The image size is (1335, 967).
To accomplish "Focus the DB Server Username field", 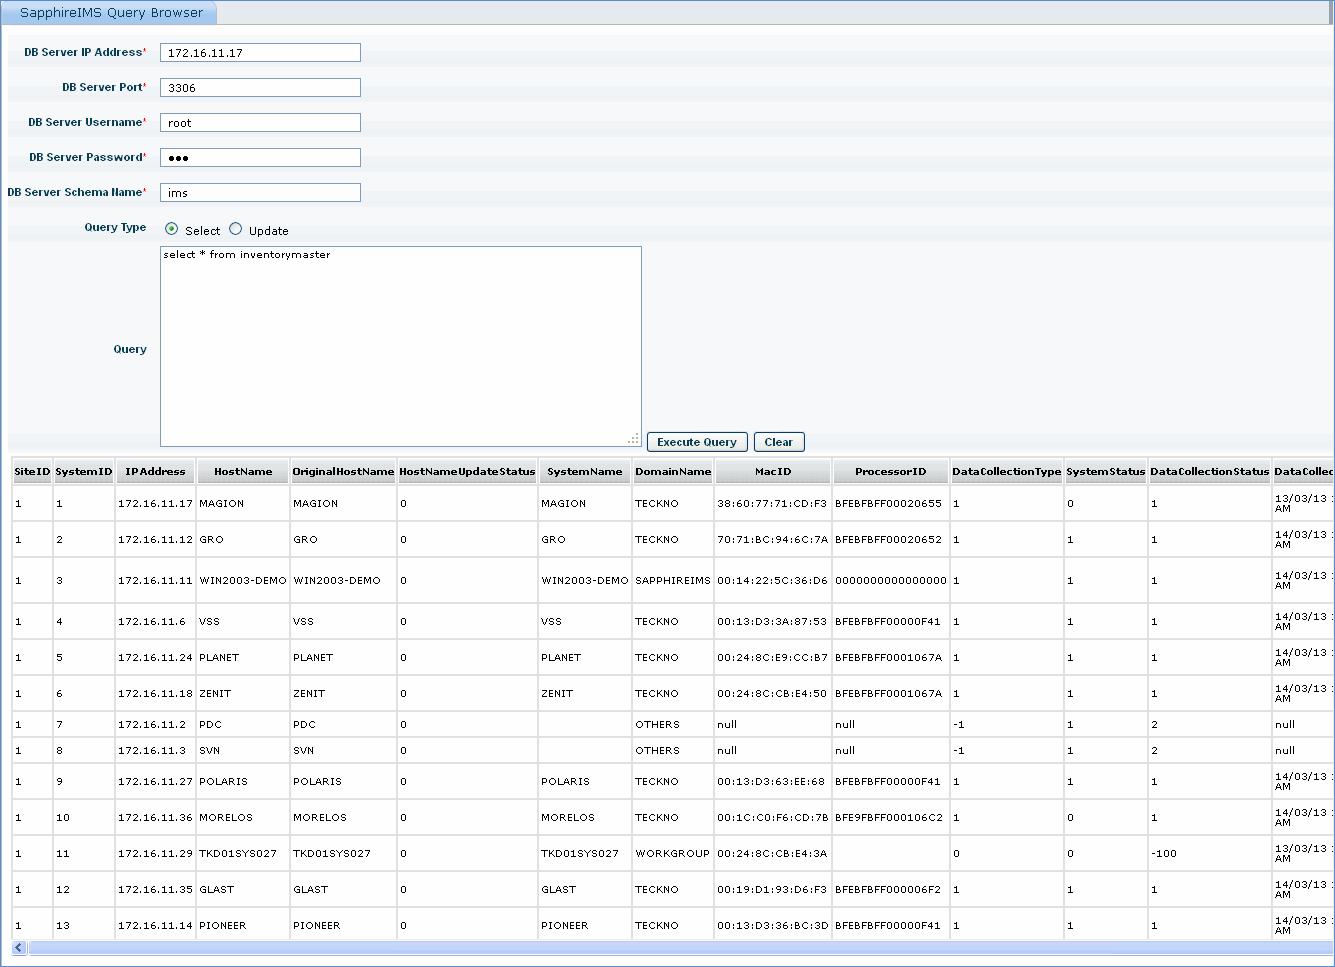I will coord(260,123).
